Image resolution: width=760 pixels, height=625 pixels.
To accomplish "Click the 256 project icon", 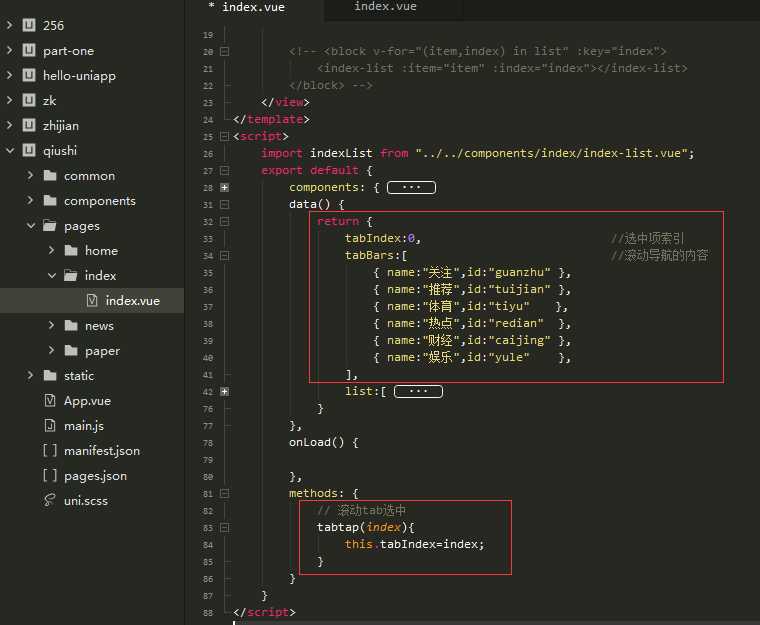I will click(x=29, y=25).
